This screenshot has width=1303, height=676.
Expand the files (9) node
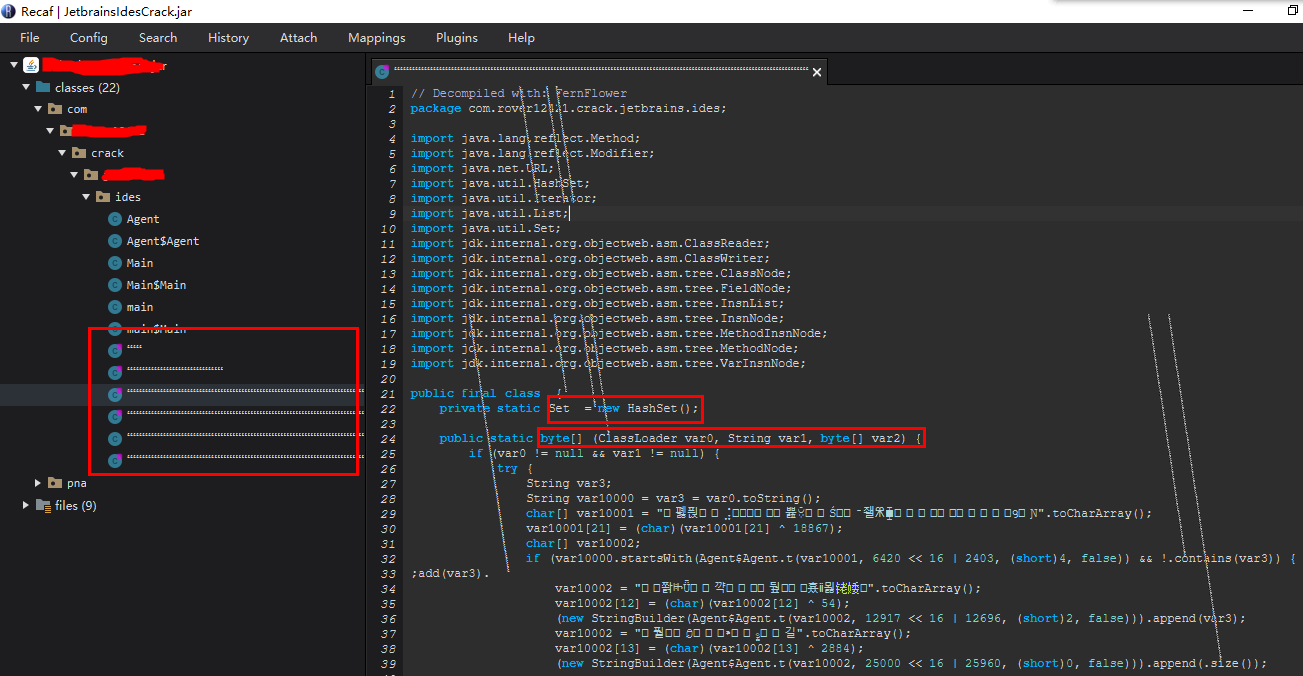tap(25, 505)
